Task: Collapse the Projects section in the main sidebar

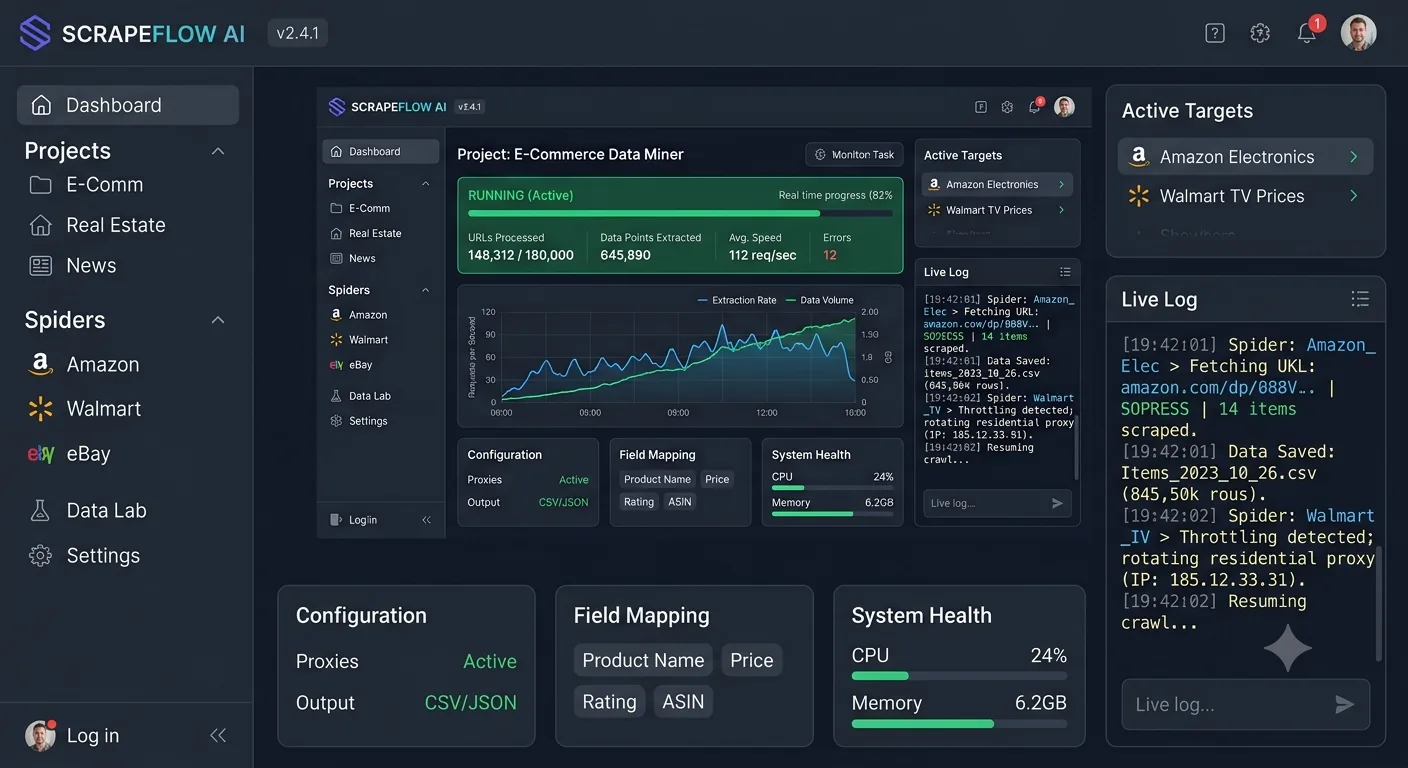Action: pyautogui.click(x=217, y=151)
